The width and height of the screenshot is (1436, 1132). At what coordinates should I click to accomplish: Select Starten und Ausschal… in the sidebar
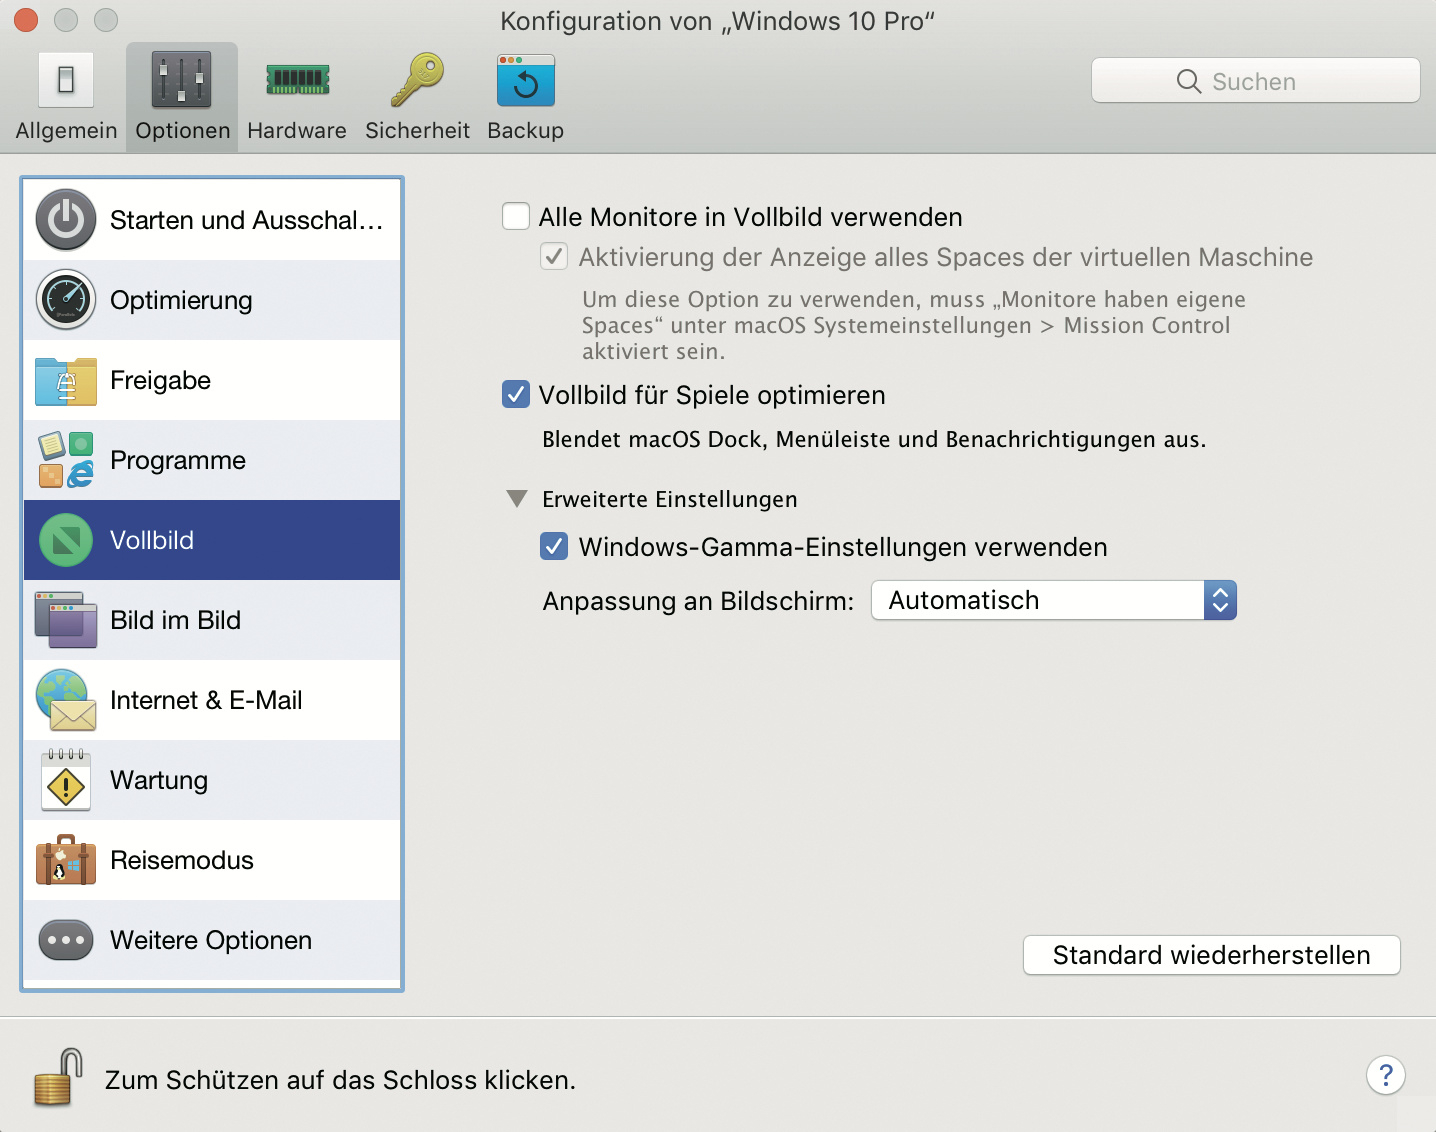coord(212,220)
